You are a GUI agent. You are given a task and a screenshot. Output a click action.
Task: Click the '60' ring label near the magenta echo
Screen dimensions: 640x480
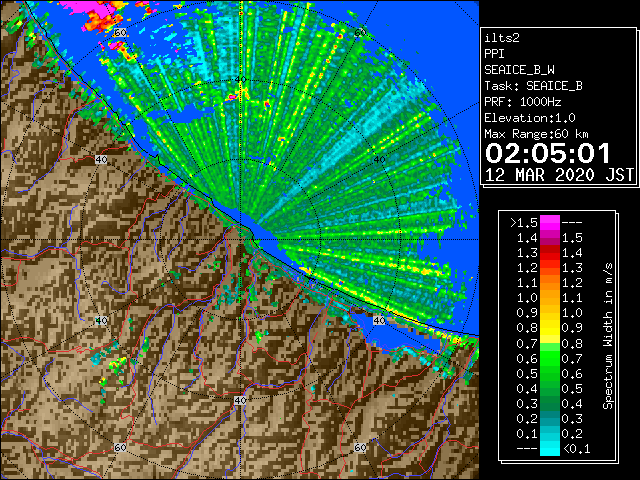(120, 32)
